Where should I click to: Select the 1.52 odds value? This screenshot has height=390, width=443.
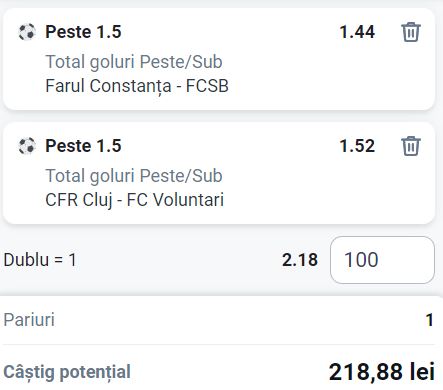357,146
